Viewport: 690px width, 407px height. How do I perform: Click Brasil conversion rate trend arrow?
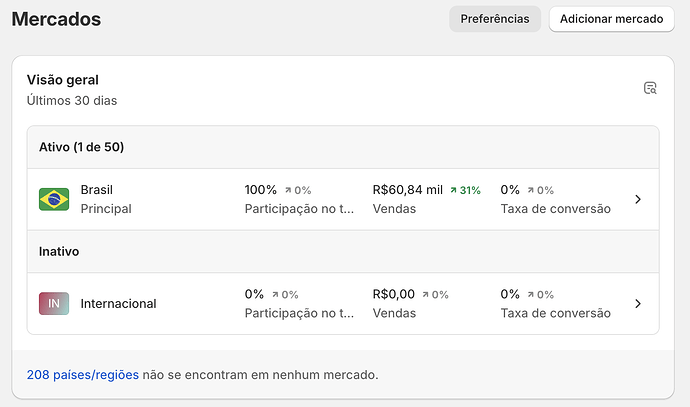(x=530, y=190)
